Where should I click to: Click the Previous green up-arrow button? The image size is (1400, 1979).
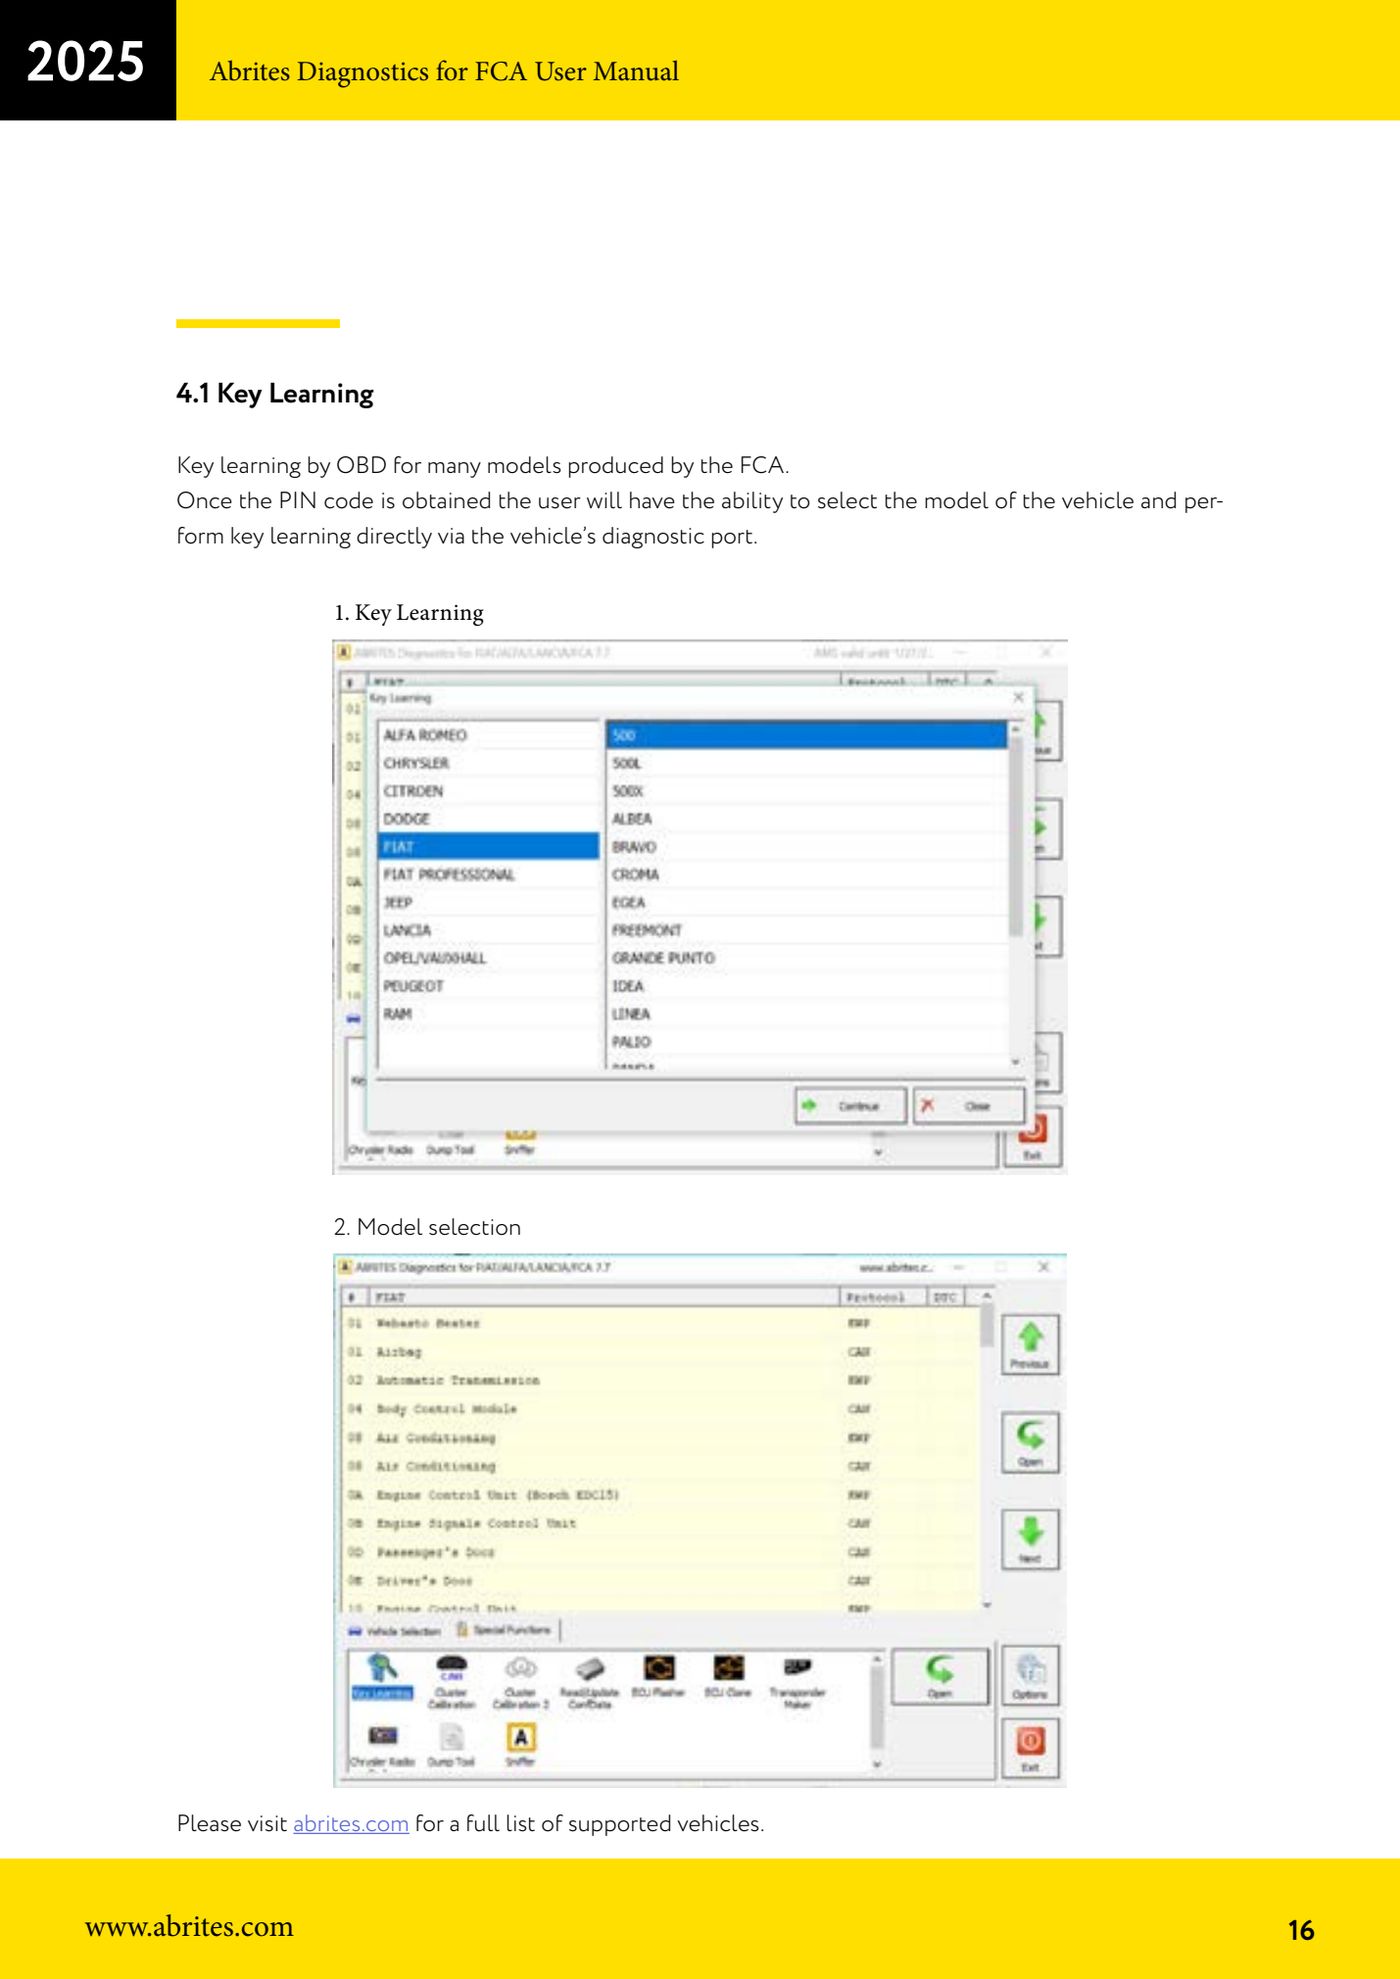(x=1030, y=1345)
